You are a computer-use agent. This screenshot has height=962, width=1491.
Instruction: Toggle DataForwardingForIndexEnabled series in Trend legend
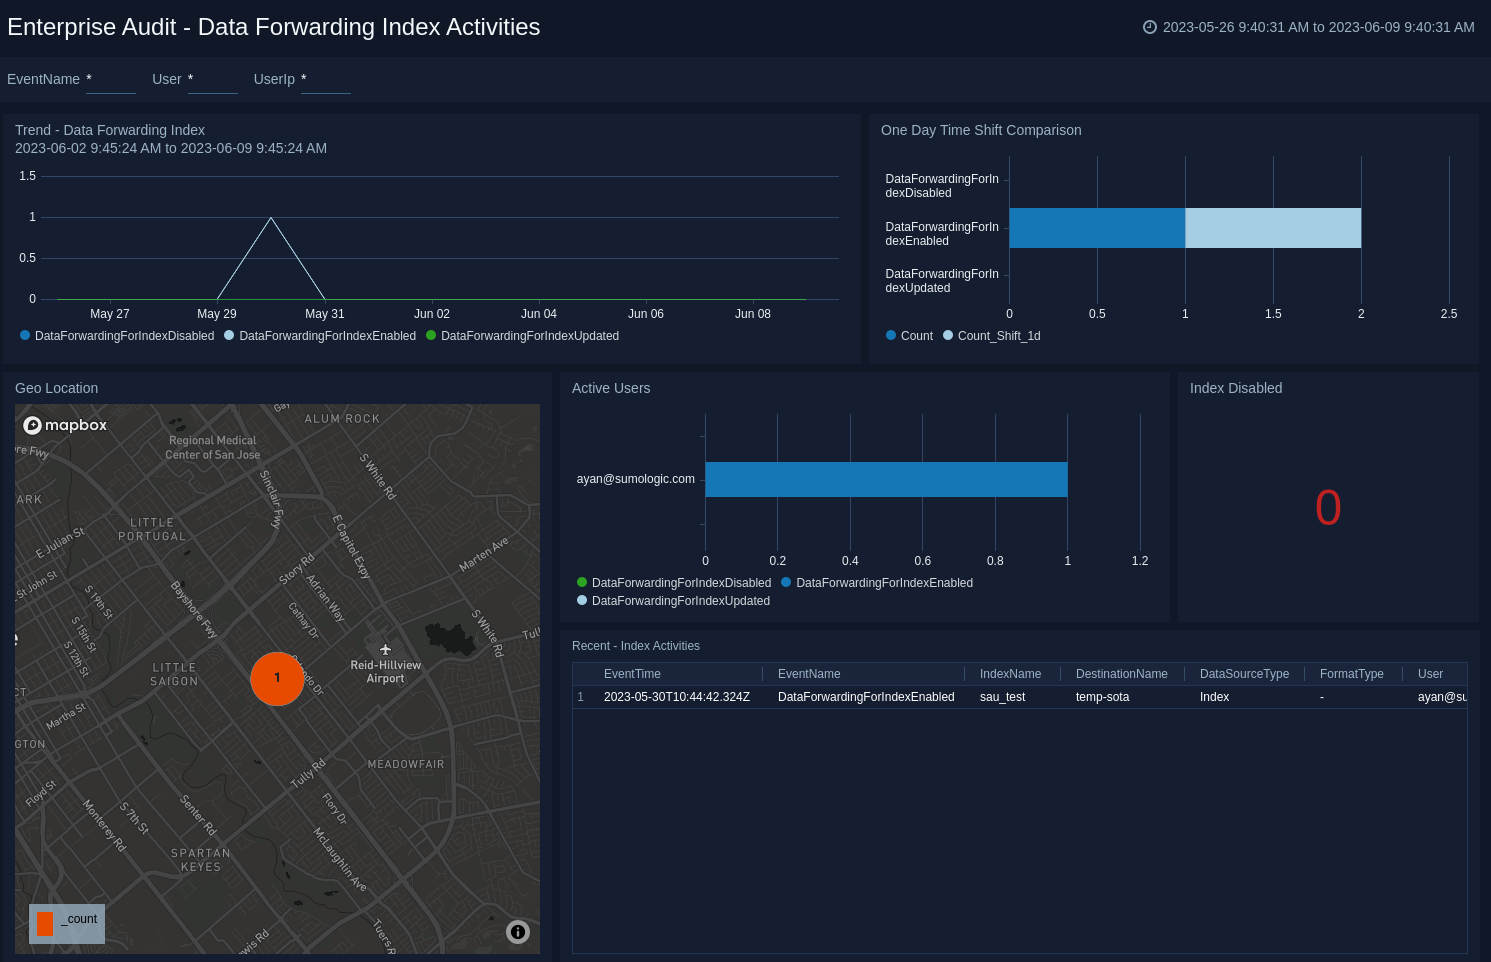pos(327,336)
